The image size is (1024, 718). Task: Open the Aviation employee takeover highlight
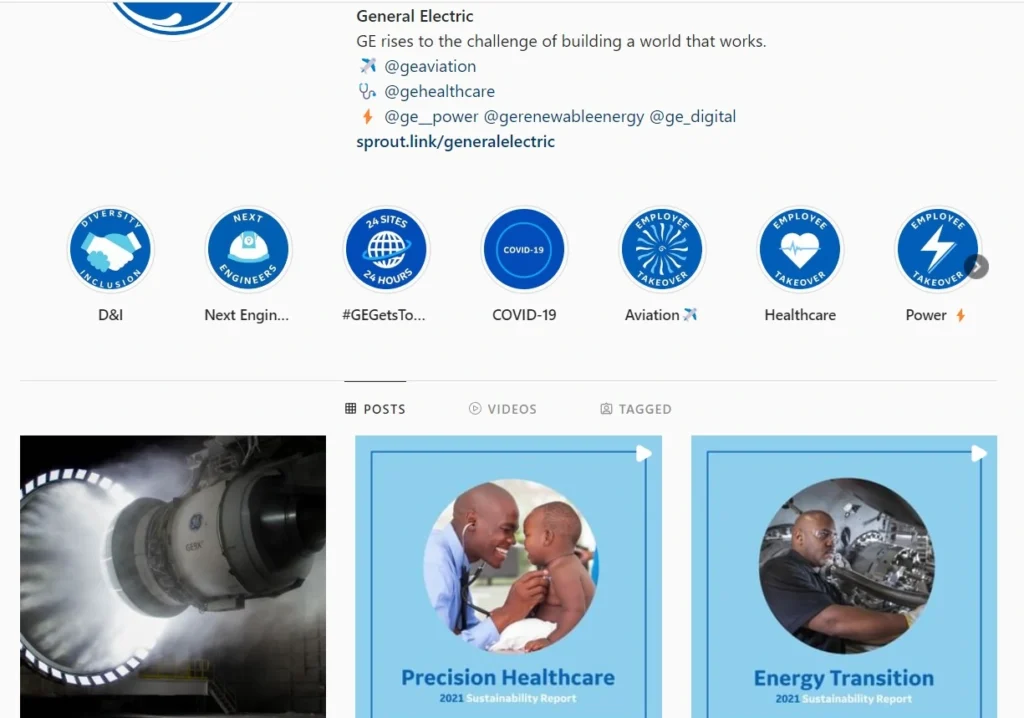coord(662,250)
